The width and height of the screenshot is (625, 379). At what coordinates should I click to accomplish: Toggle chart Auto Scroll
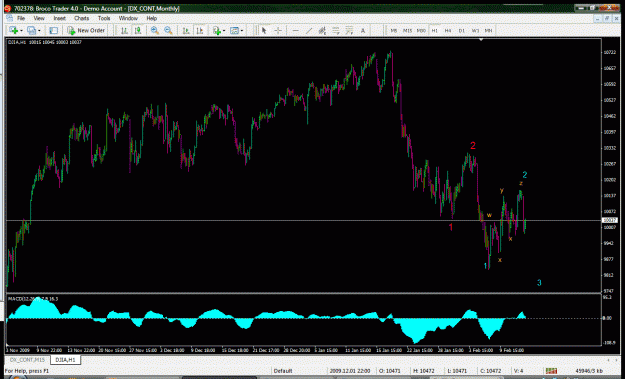186,30
